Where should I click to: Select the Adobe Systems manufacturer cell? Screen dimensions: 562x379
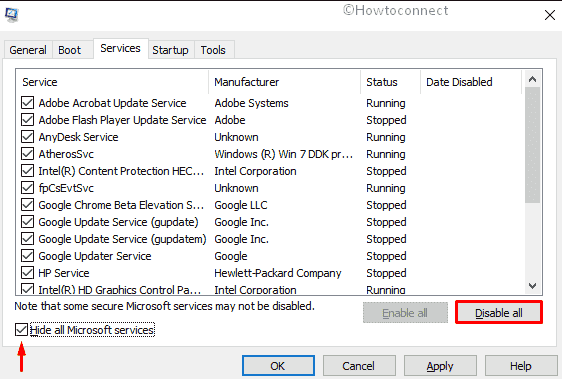[x=251, y=103]
